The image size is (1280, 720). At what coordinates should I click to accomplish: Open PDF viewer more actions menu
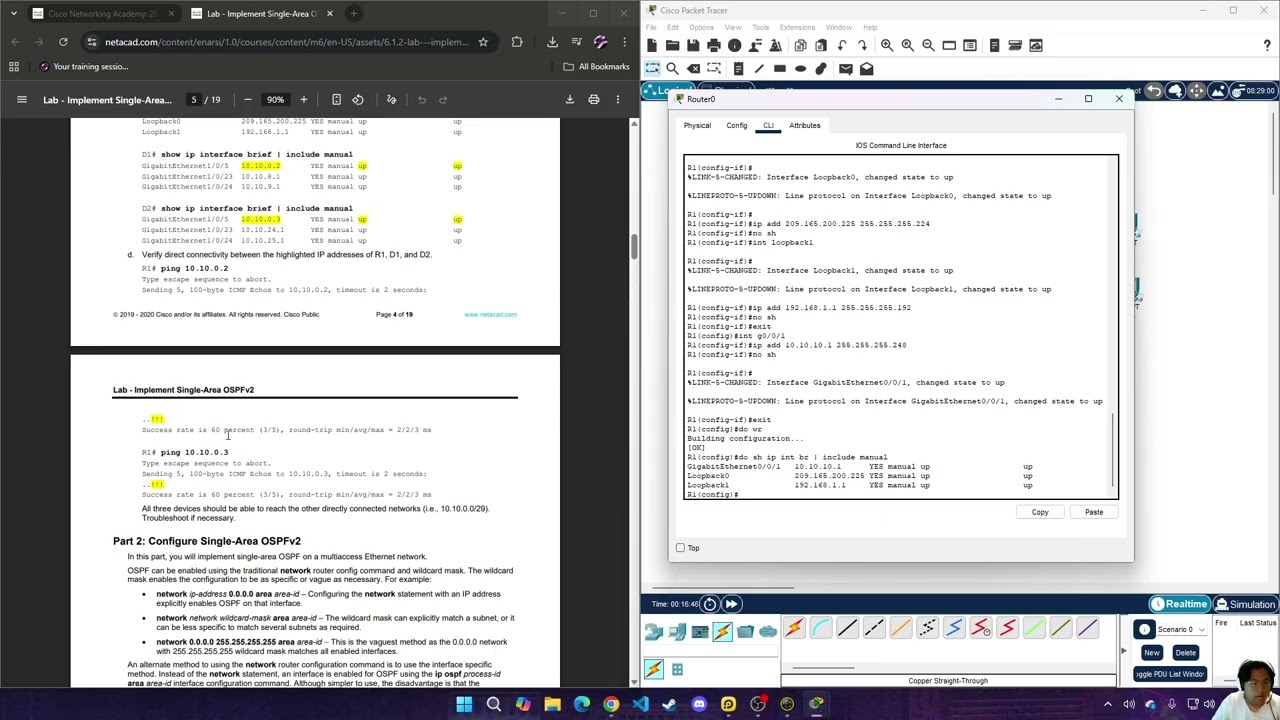[618, 99]
